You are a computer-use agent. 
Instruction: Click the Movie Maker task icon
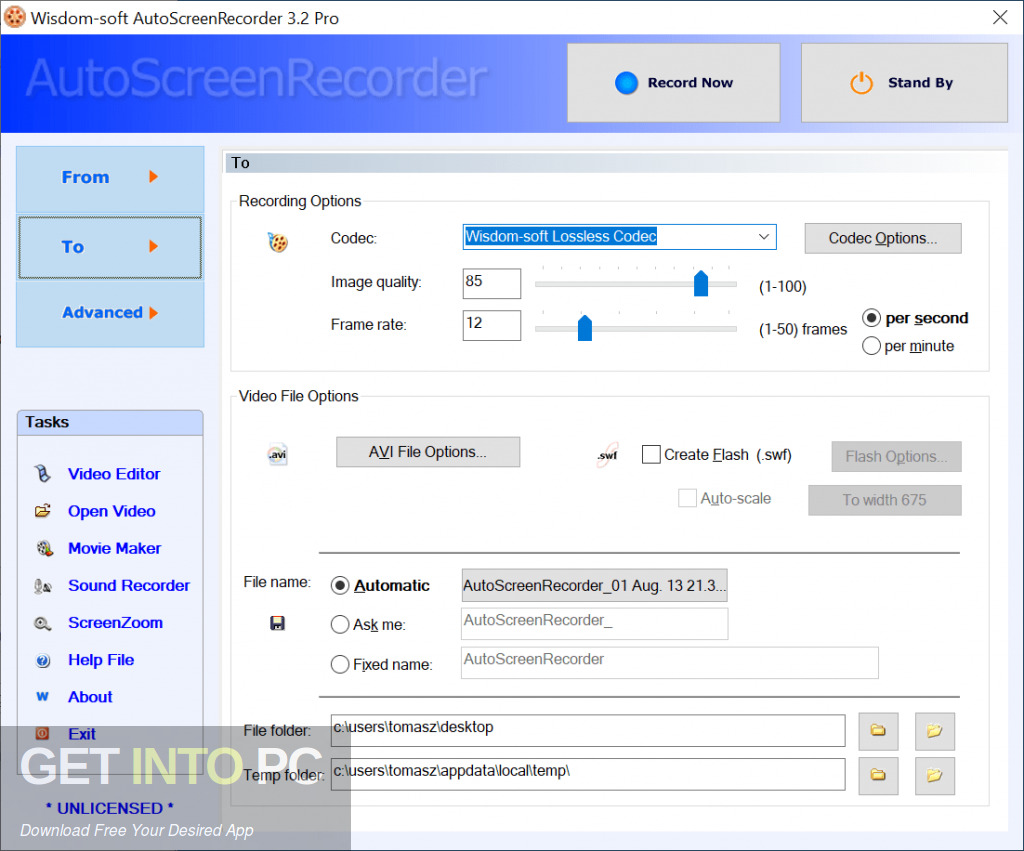[x=44, y=548]
